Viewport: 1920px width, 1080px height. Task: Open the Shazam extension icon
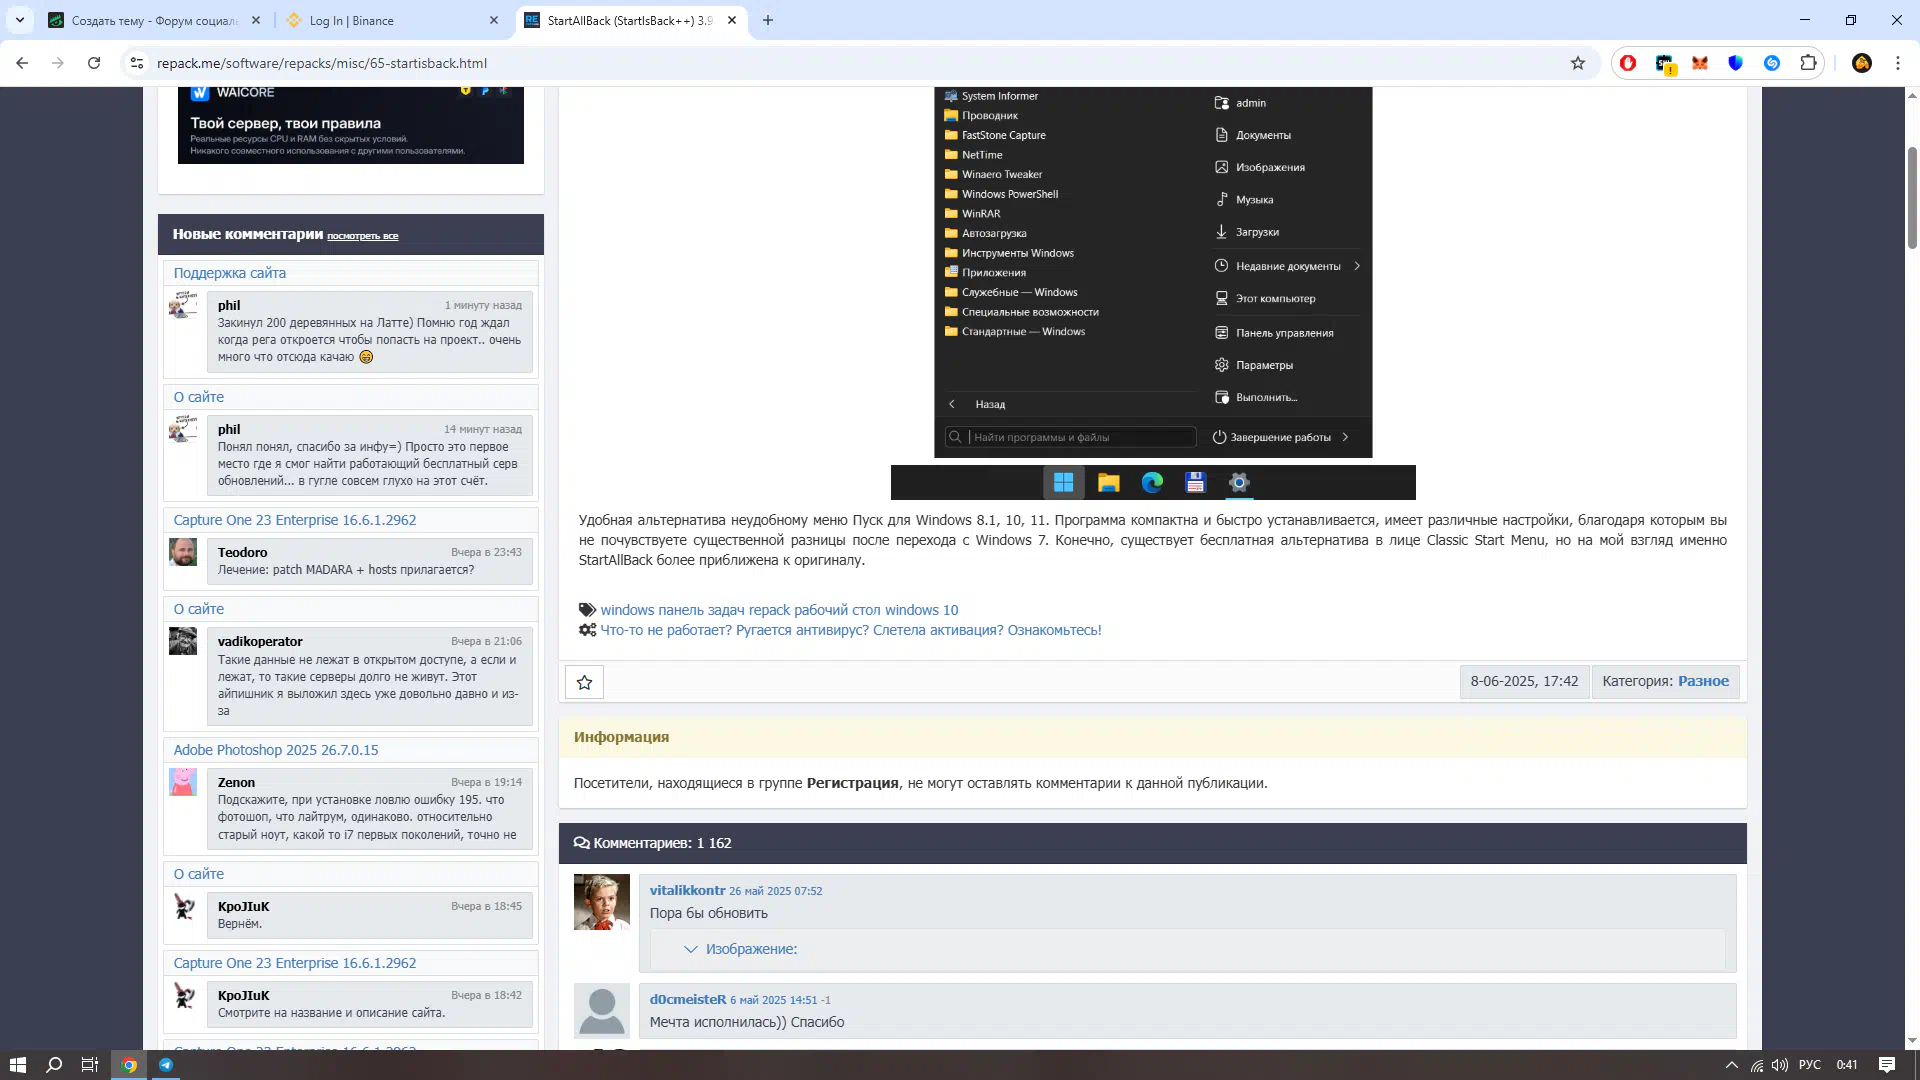click(x=1772, y=63)
